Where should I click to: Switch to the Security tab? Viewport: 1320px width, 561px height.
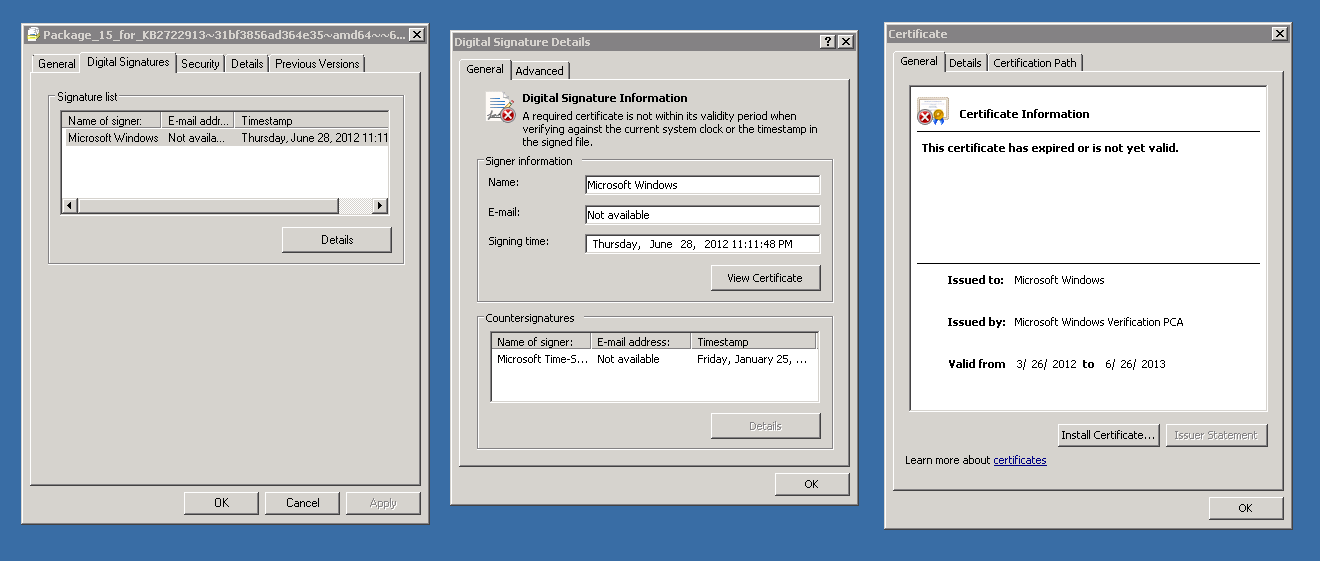200,63
